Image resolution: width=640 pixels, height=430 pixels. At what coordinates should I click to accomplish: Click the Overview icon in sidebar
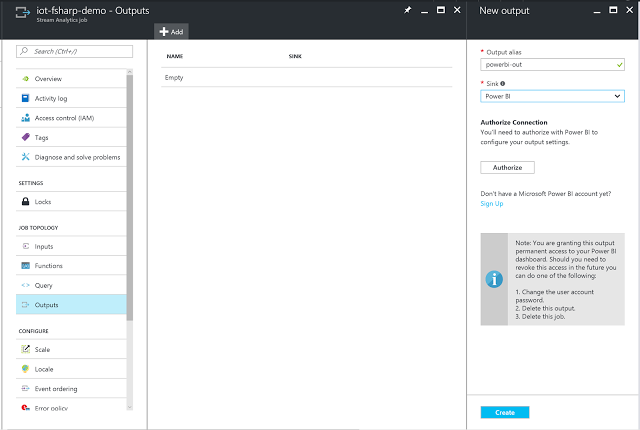point(25,79)
